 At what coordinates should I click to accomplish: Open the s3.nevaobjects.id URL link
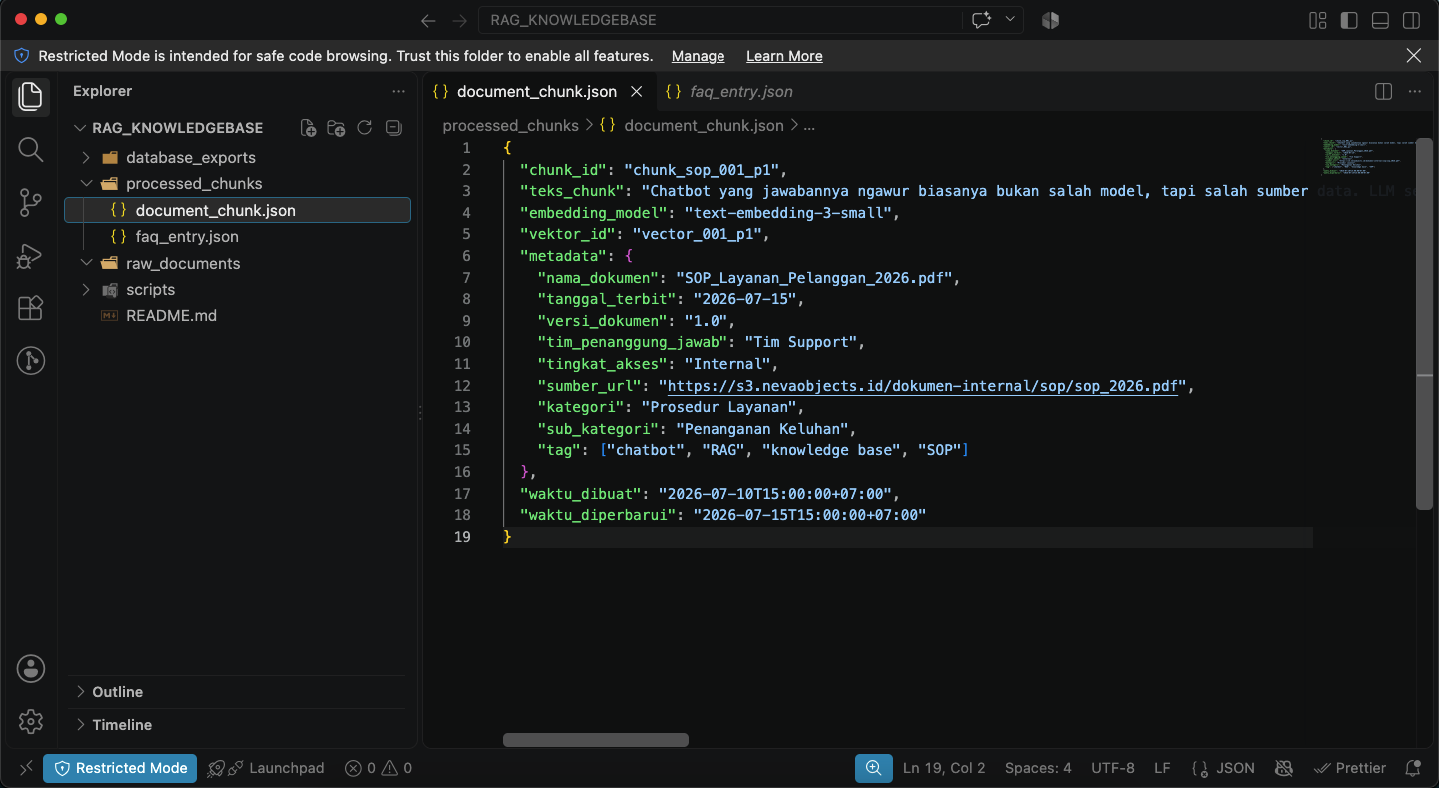[x=921, y=386]
